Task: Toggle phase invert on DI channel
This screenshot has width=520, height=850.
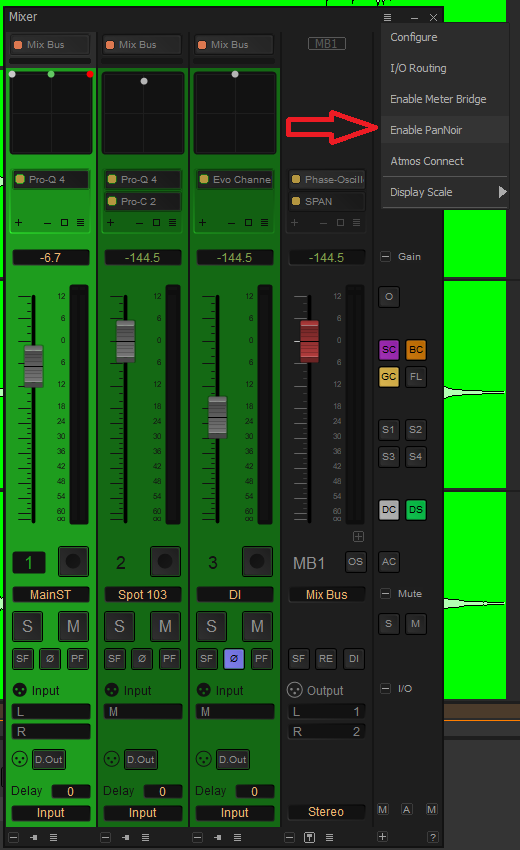Action: tap(234, 659)
